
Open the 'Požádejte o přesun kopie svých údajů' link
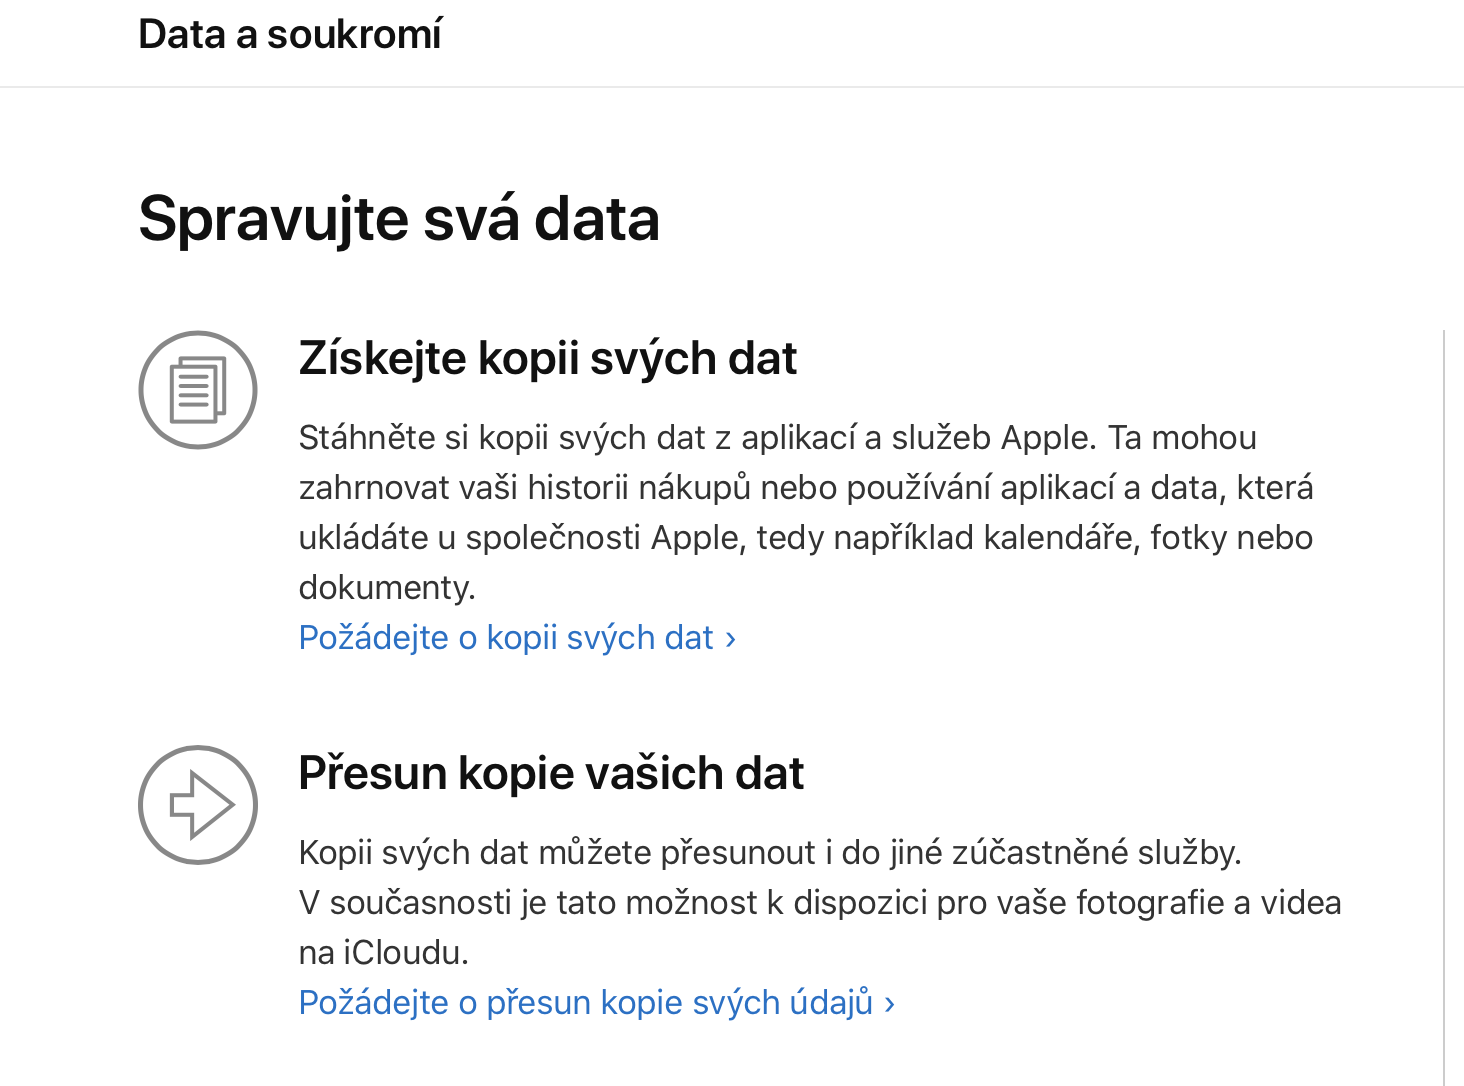point(585,1002)
